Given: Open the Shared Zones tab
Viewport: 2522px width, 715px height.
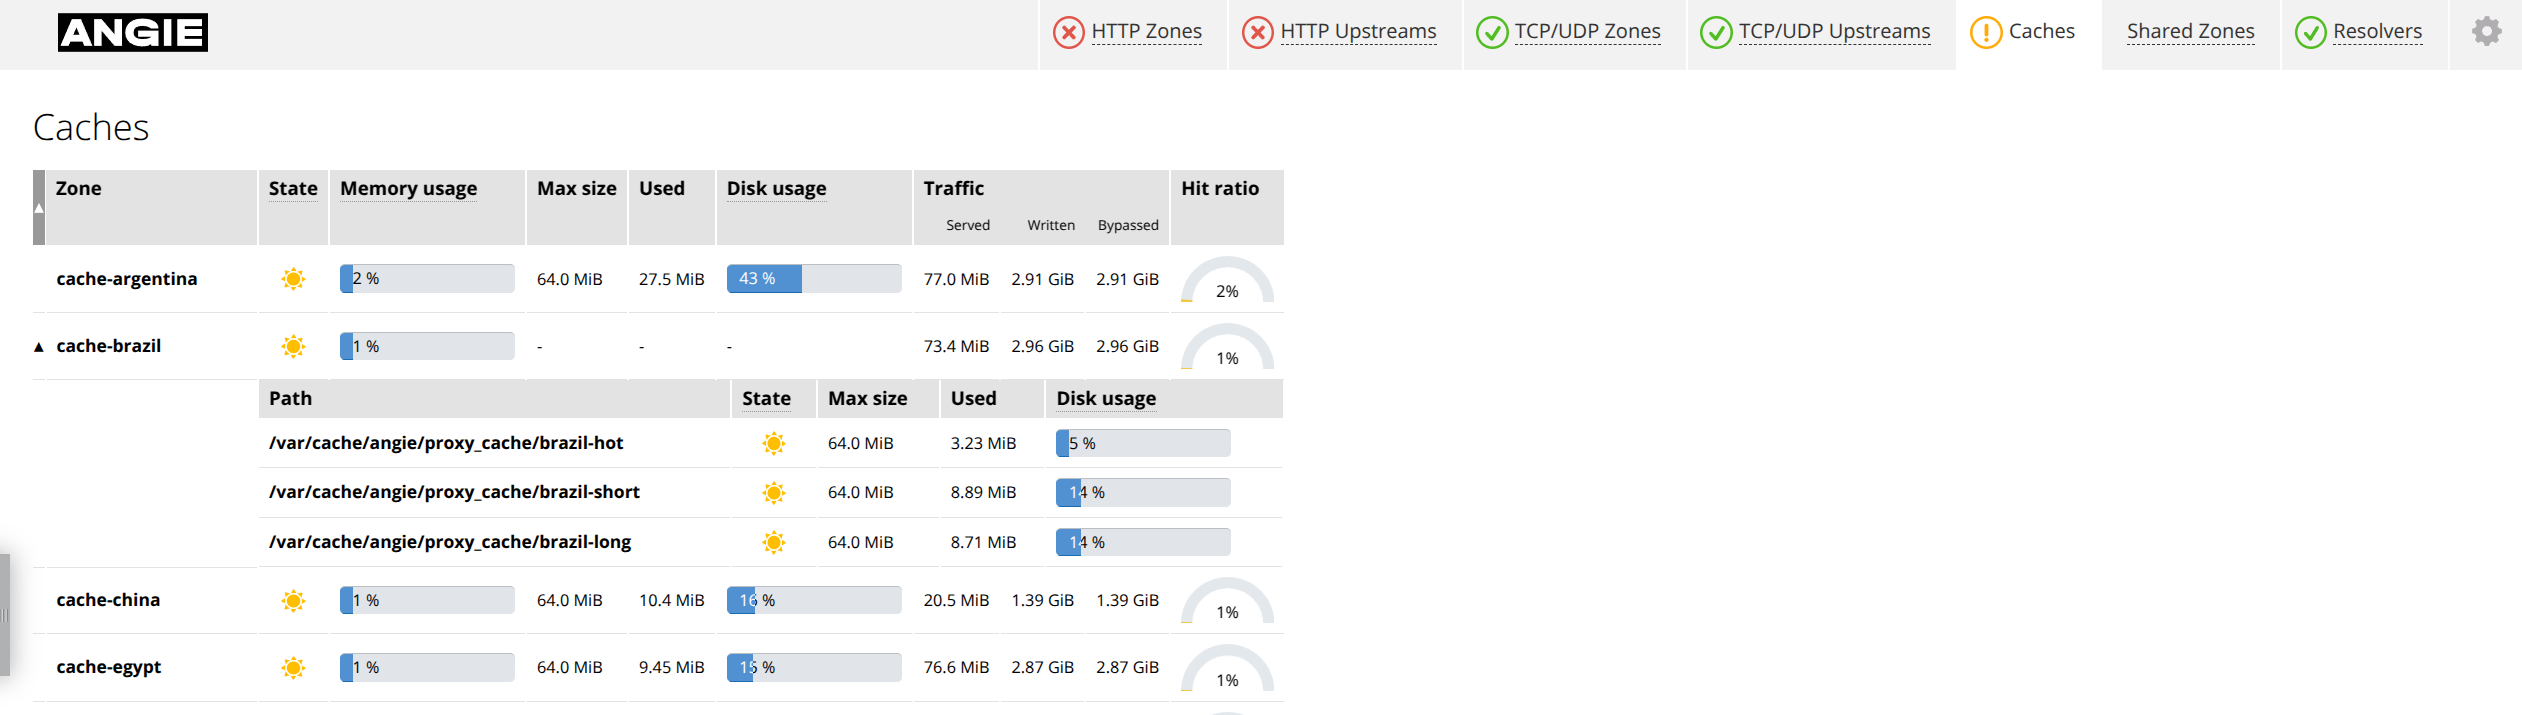Looking at the screenshot, I should coord(2190,32).
